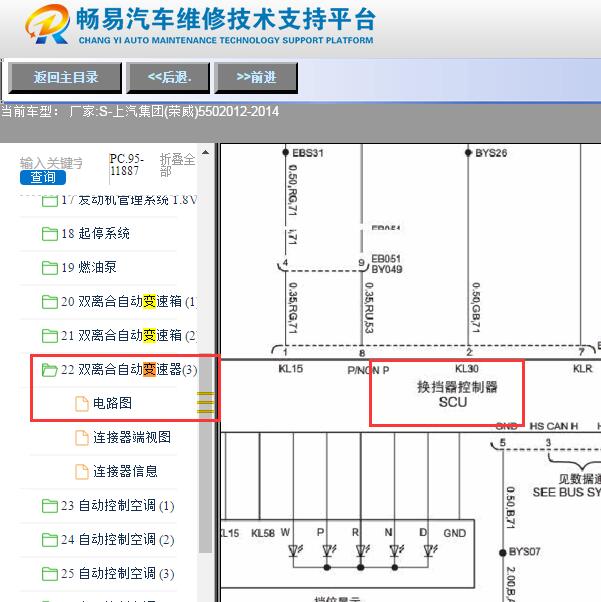Open folder icon for 20 双离合自动变速箱 (1)
601x602 pixels.
[50, 301]
